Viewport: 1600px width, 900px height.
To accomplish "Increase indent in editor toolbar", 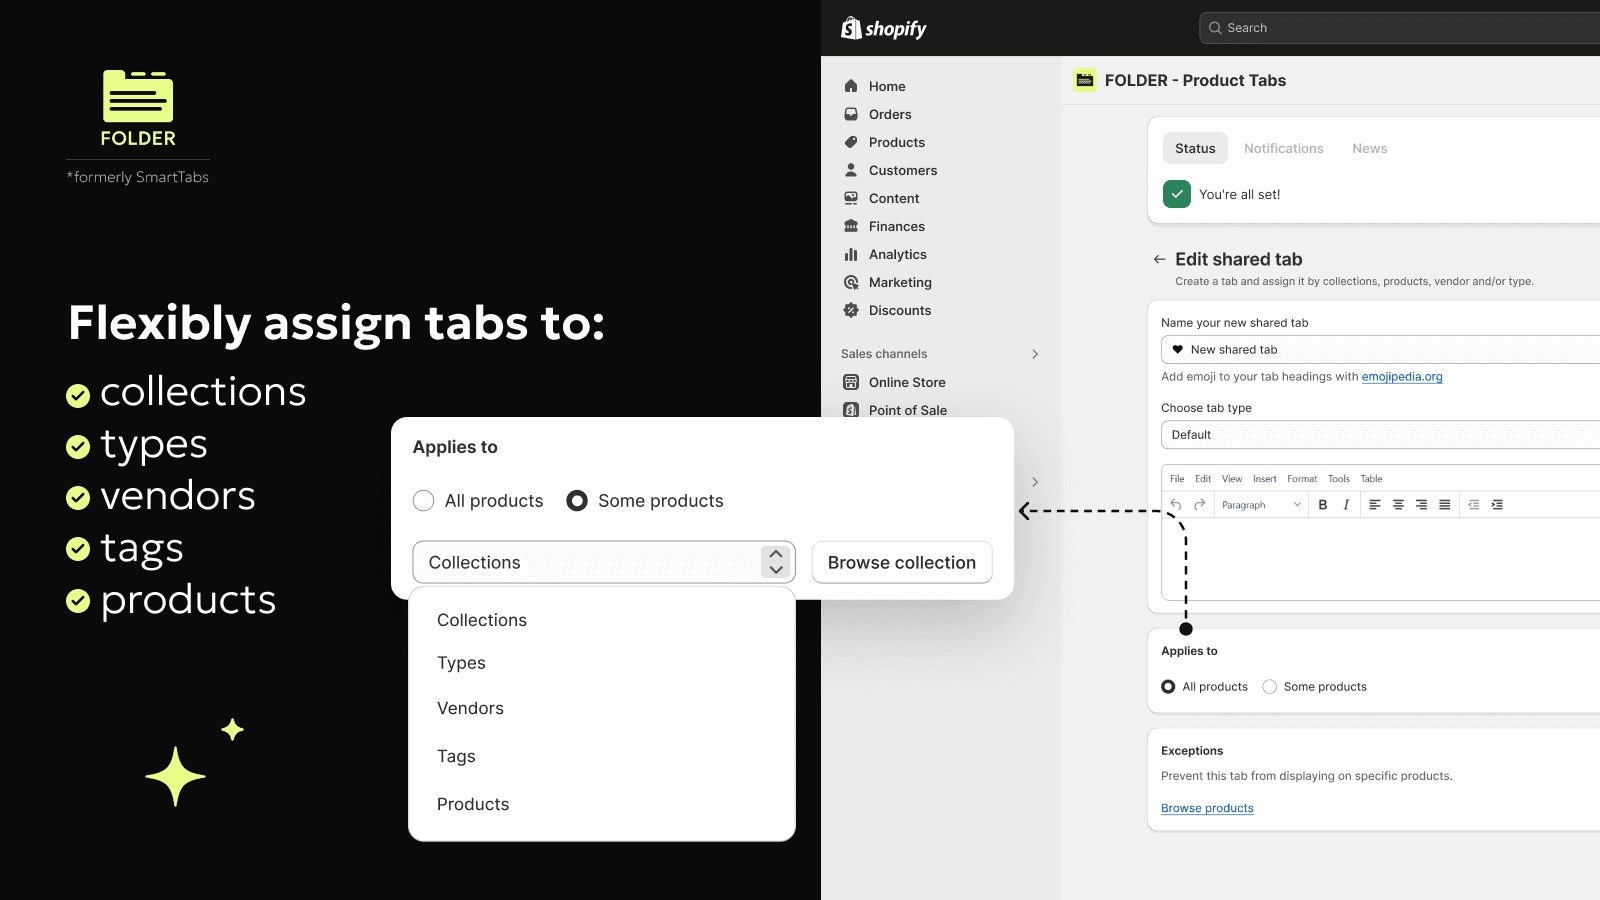I will click(1497, 505).
